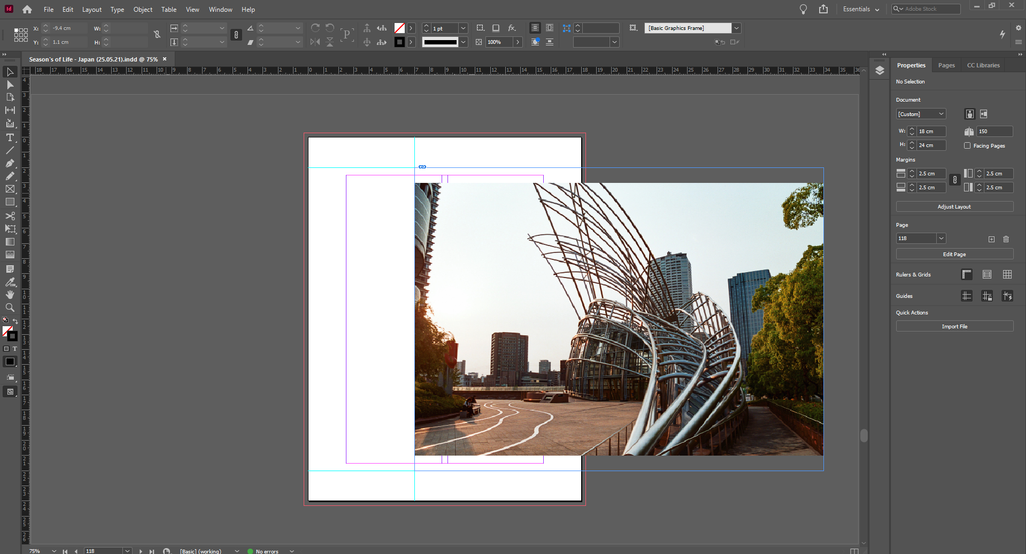Open the Layers panel icon
Image resolution: width=1026 pixels, height=554 pixels.
[x=879, y=70]
